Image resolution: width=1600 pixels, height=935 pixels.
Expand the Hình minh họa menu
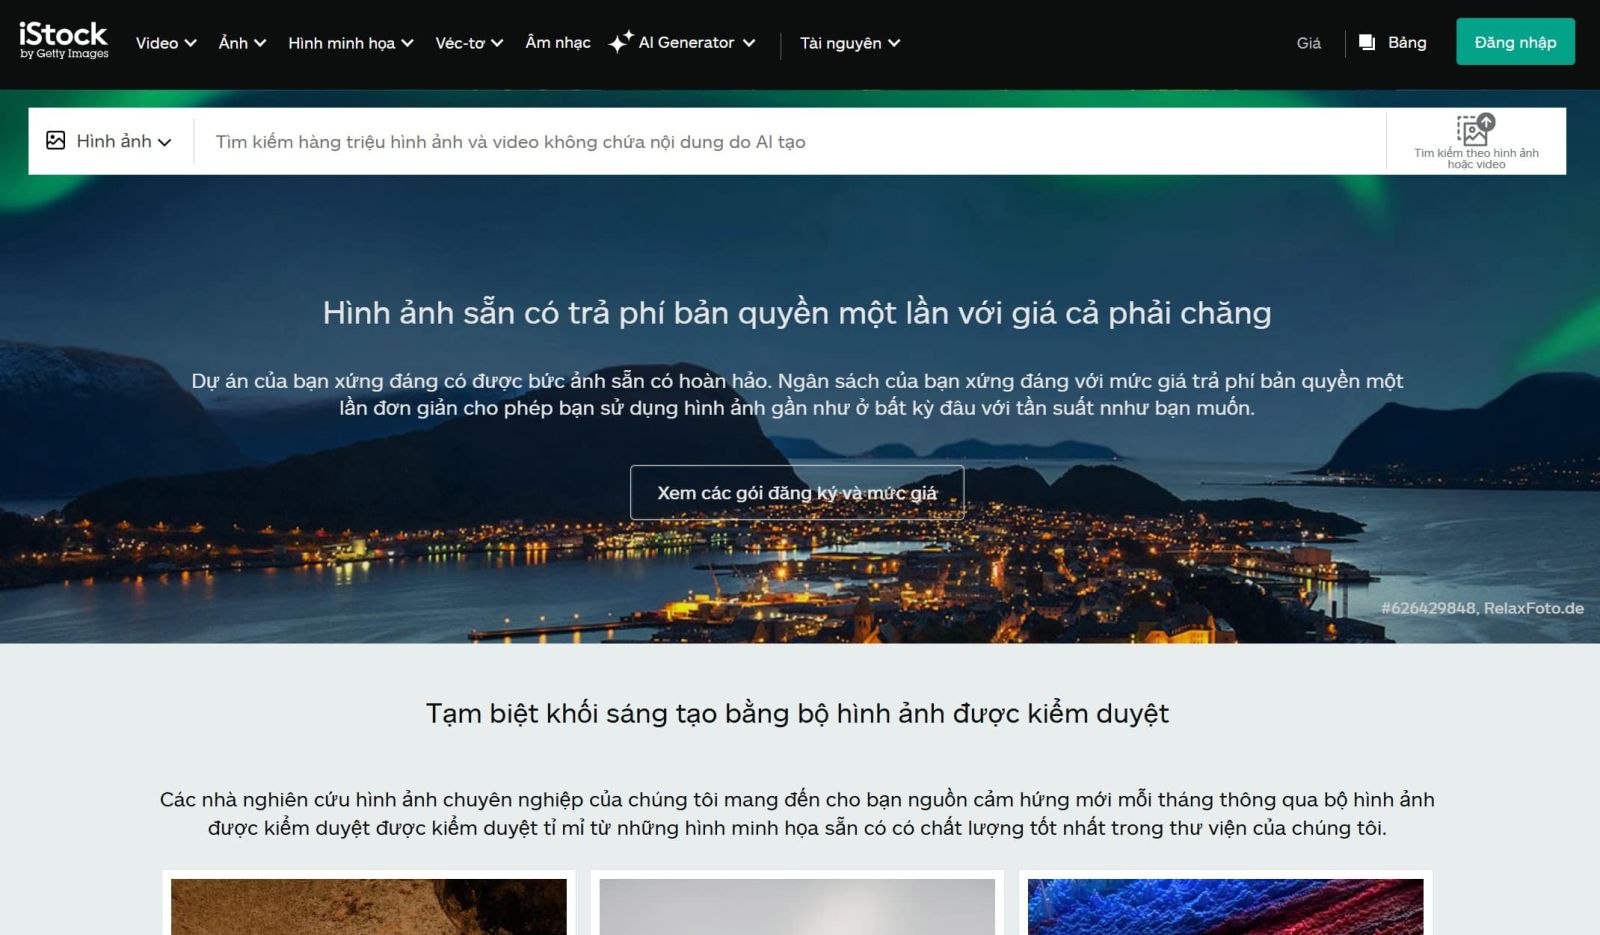tap(350, 43)
